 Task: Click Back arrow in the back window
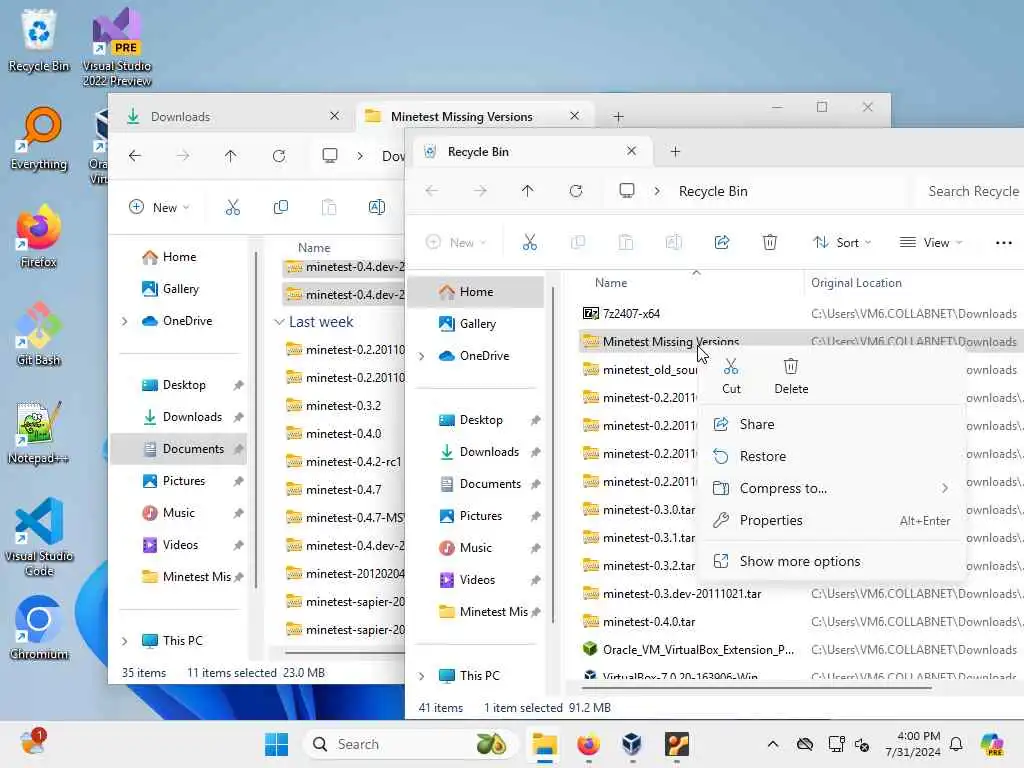pos(135,156)
